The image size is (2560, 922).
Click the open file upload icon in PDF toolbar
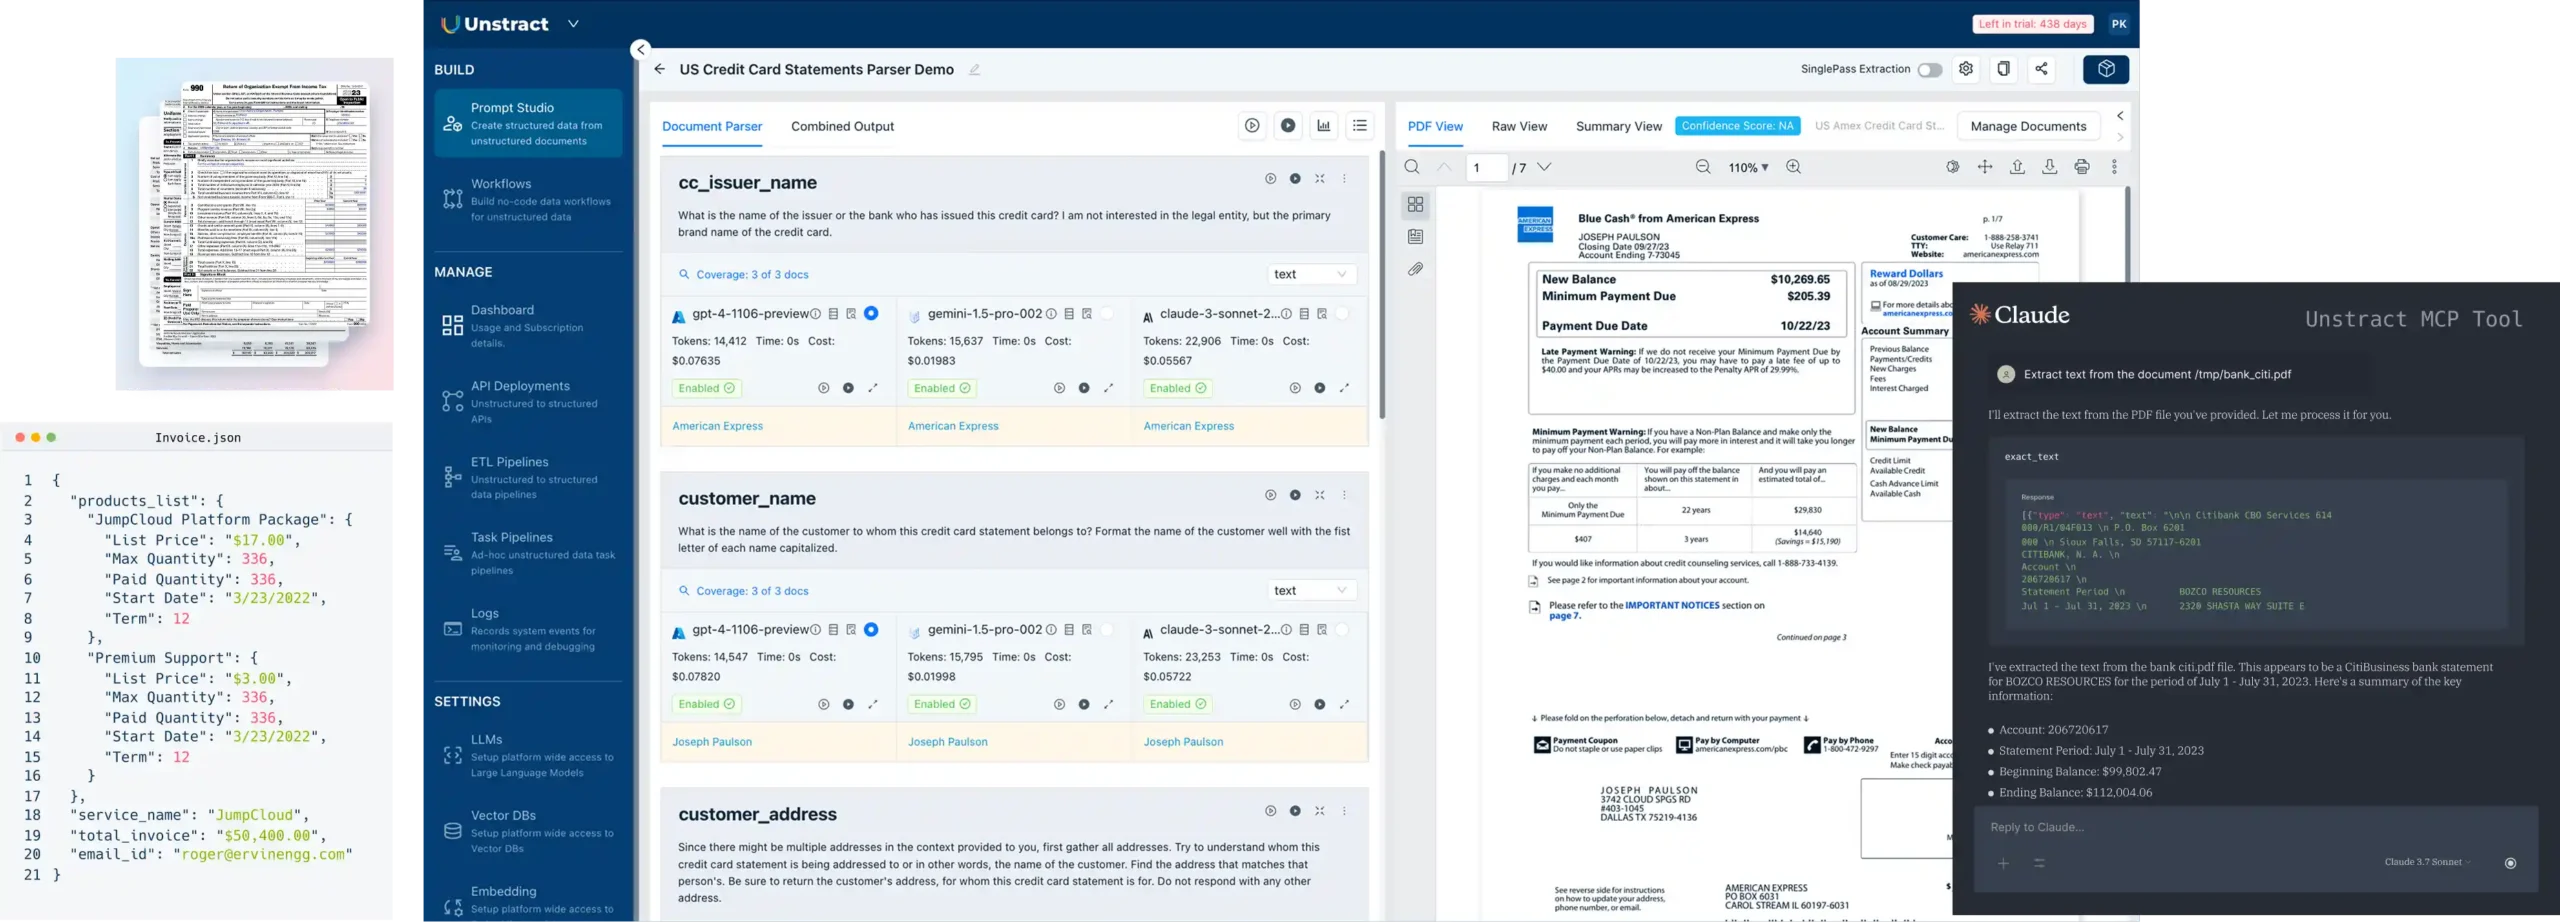point(2018,167)
